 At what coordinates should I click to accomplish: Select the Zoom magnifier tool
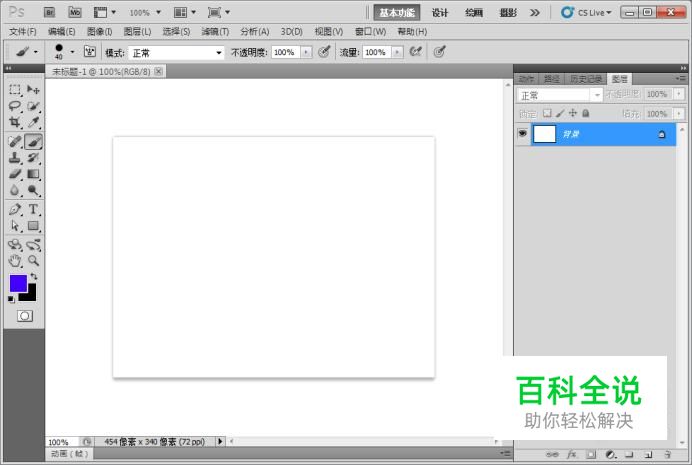click(x=33, y=261)
